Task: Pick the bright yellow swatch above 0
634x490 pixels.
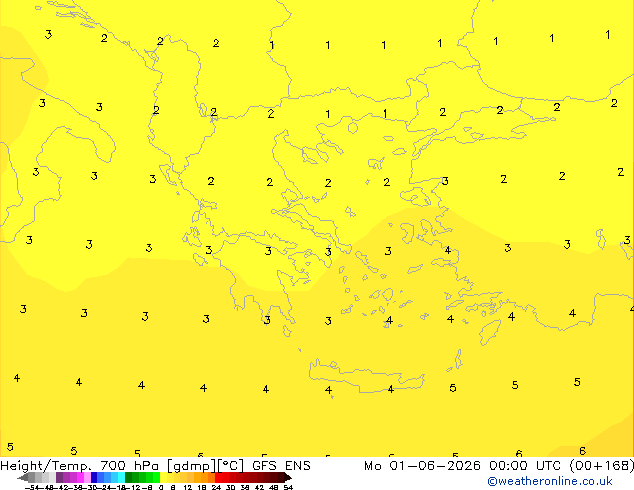Action: [x=163, y=477]
